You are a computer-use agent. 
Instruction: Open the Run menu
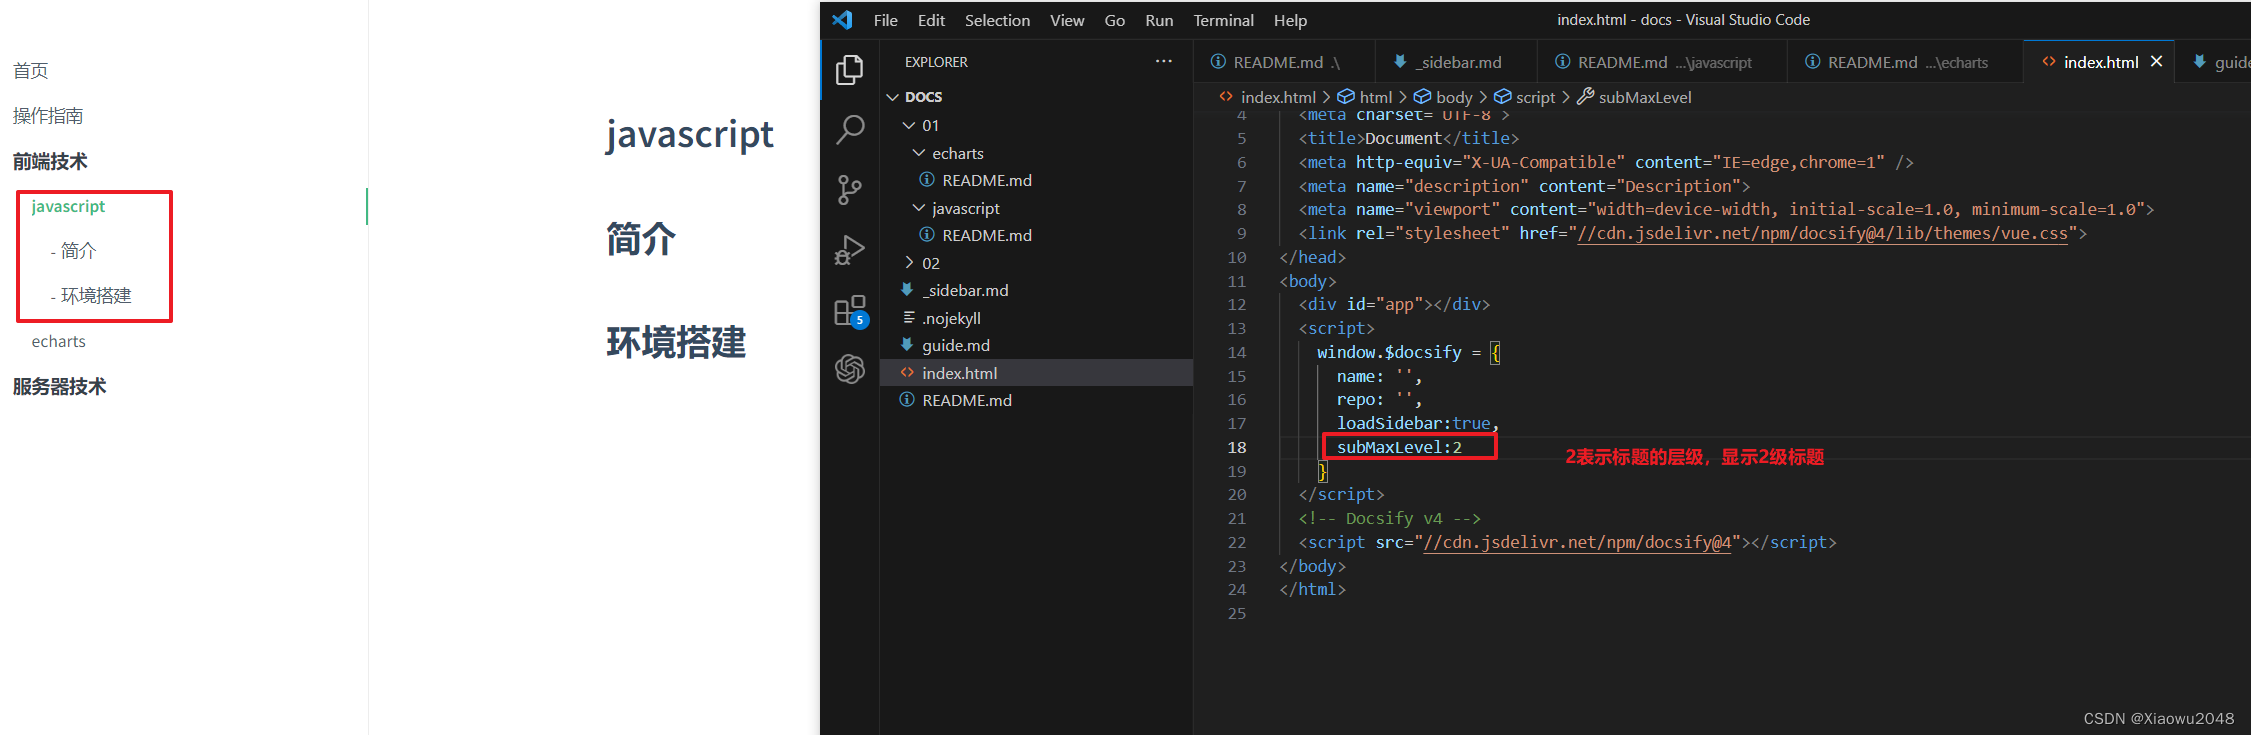[x=1159, y=20]
